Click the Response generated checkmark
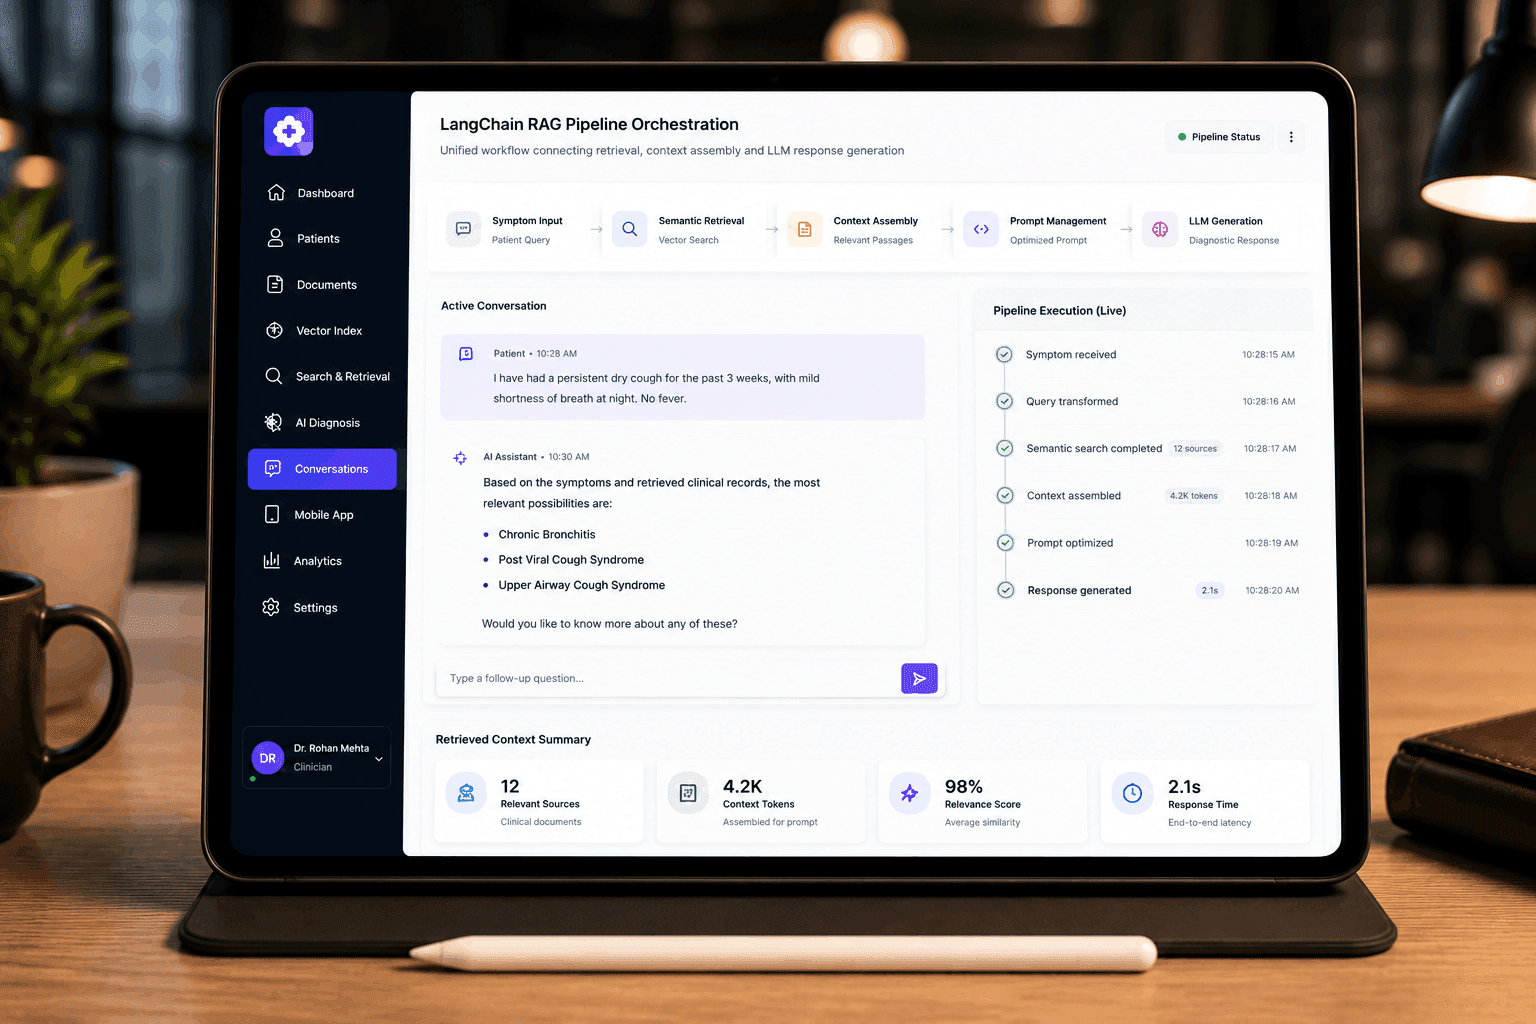Screen dimensions: 1536x1024 tap(1006, 590)
